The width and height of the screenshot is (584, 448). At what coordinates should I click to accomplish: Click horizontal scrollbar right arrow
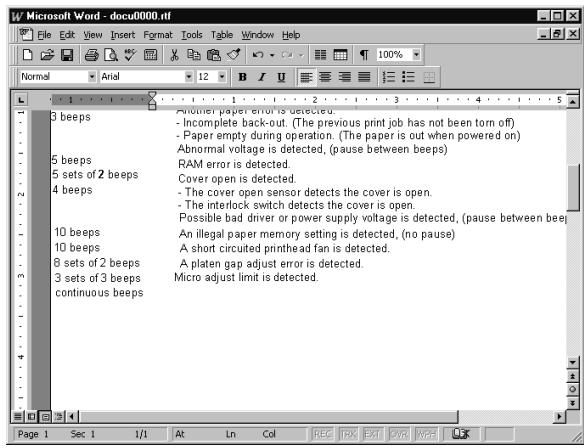click(559, 417)
